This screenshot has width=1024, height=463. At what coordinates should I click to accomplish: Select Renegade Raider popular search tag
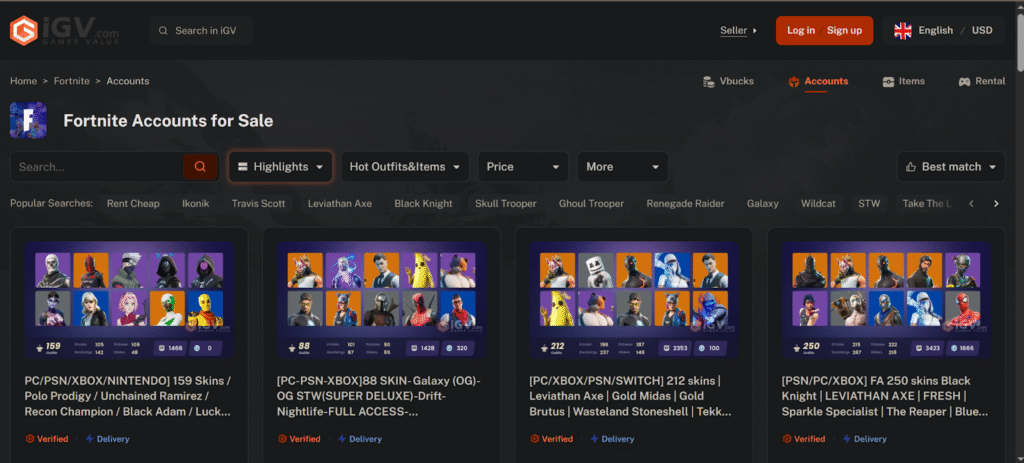click(x=685, y=204)
